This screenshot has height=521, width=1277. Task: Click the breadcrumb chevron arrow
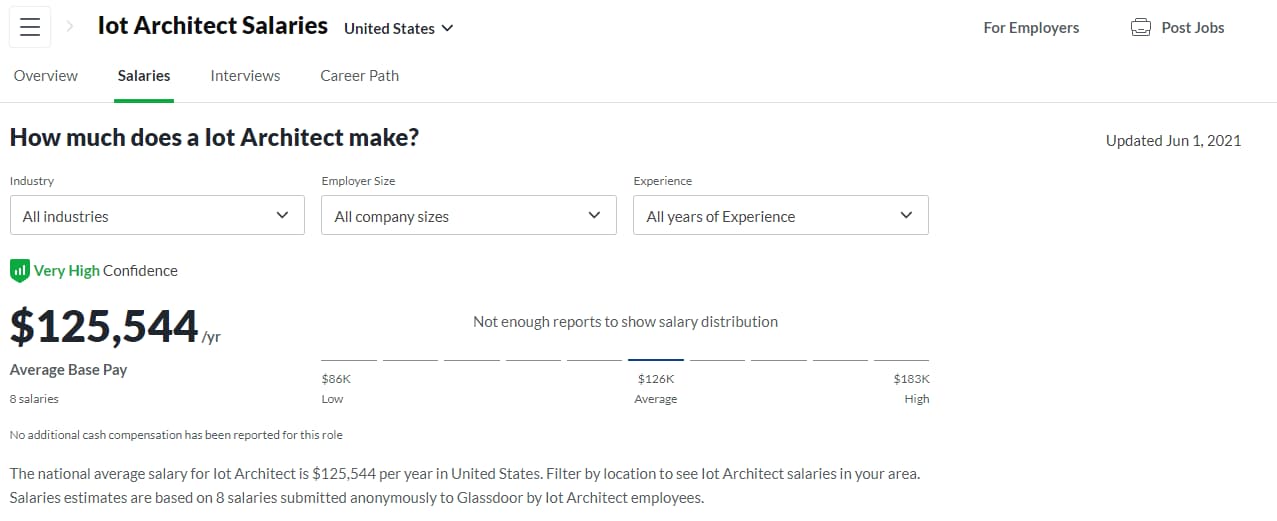point(69,28)
